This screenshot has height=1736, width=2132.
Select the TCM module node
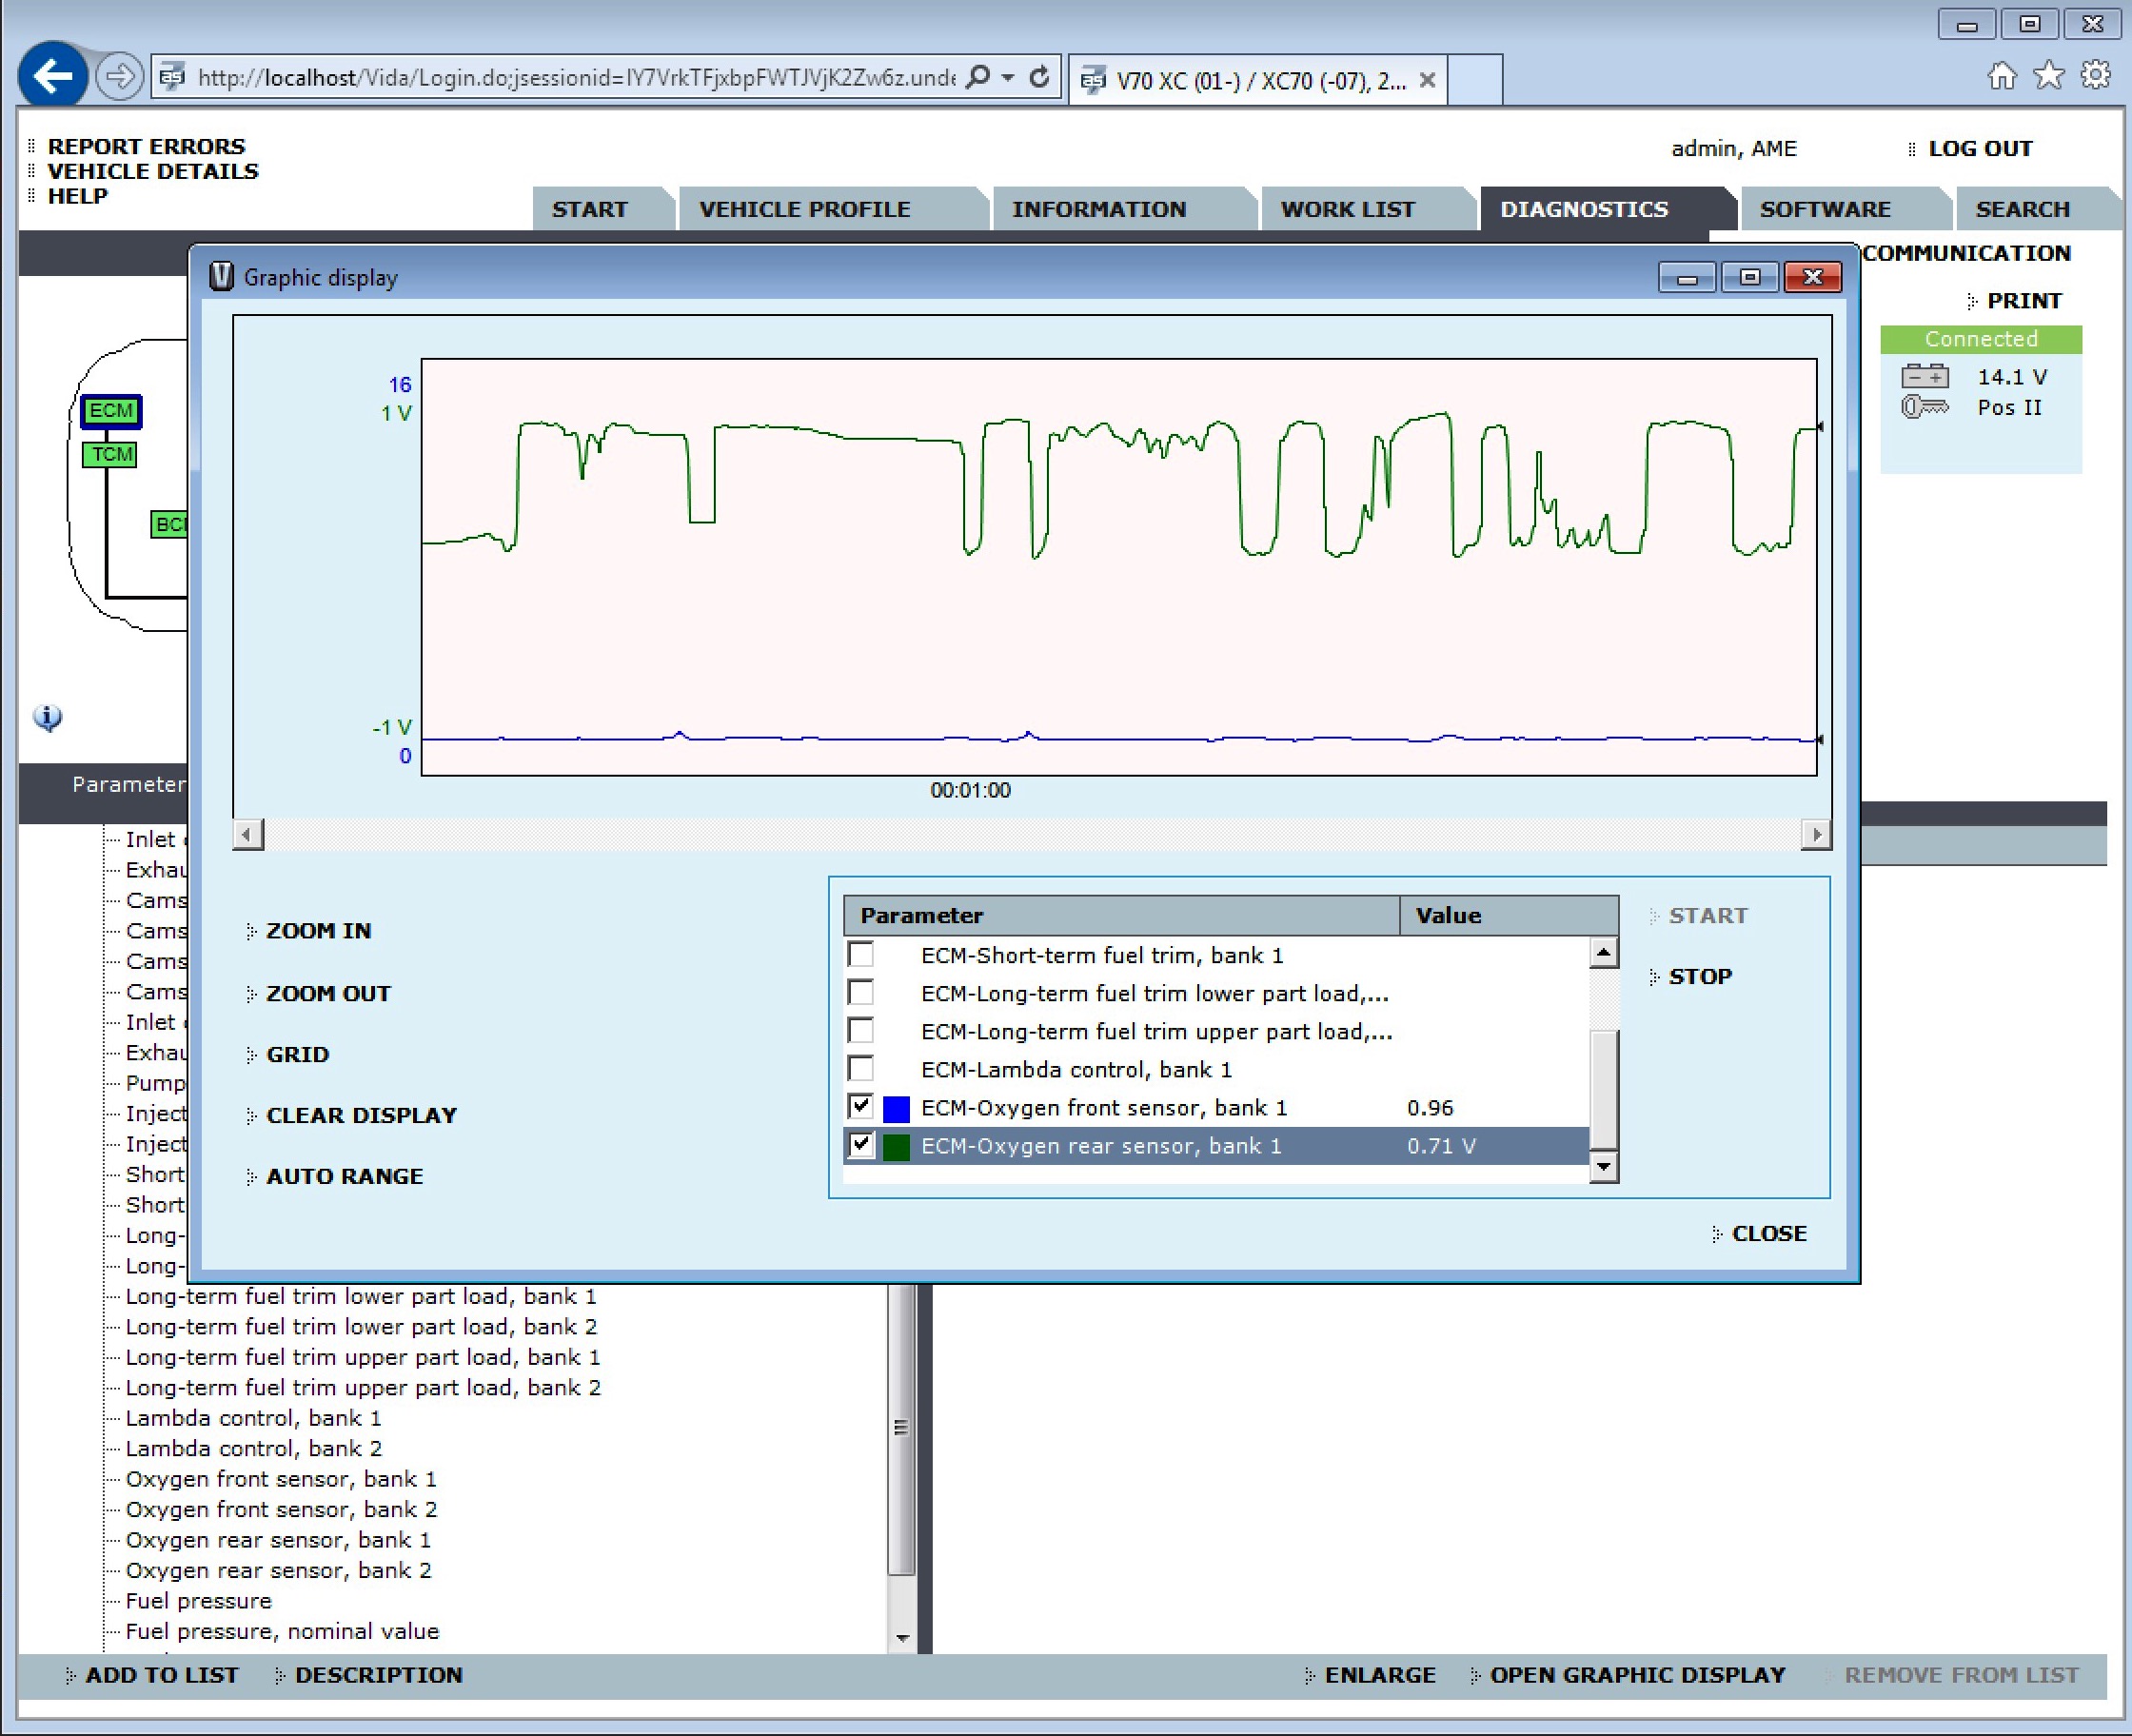[110, 455]
